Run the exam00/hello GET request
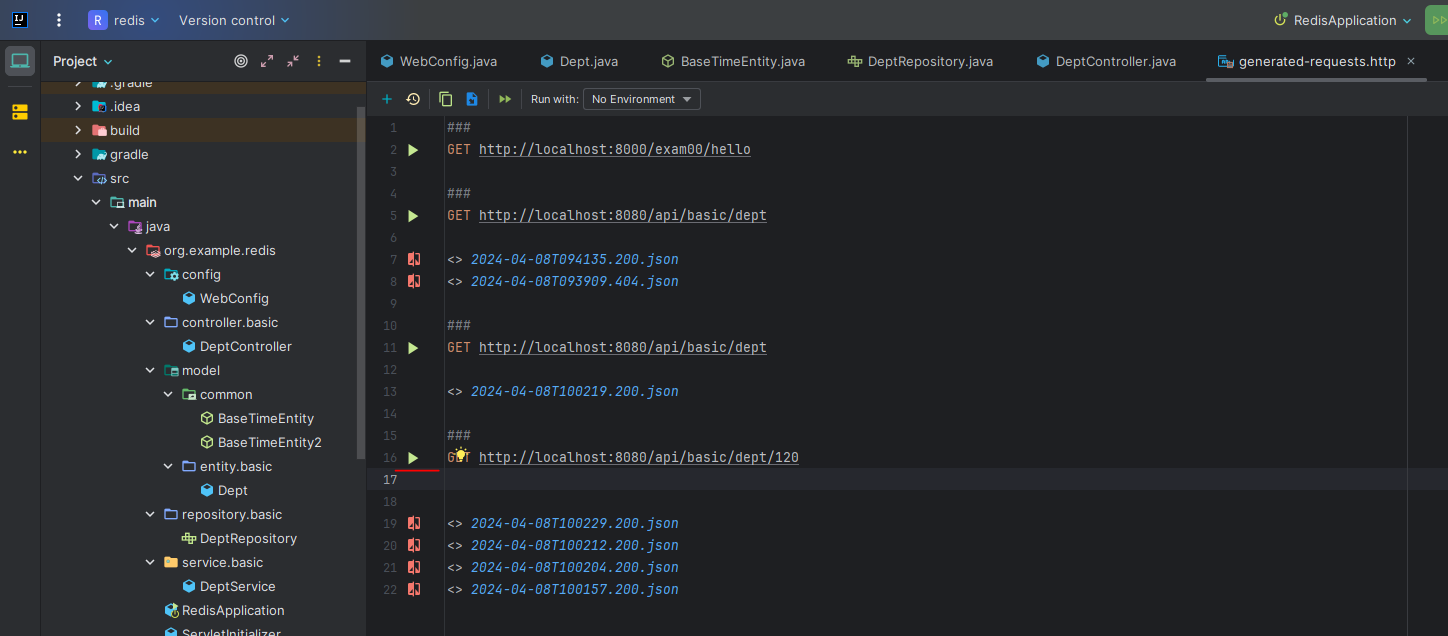The width and height of the screenshot is (1448, 636). tap(413, 150)
